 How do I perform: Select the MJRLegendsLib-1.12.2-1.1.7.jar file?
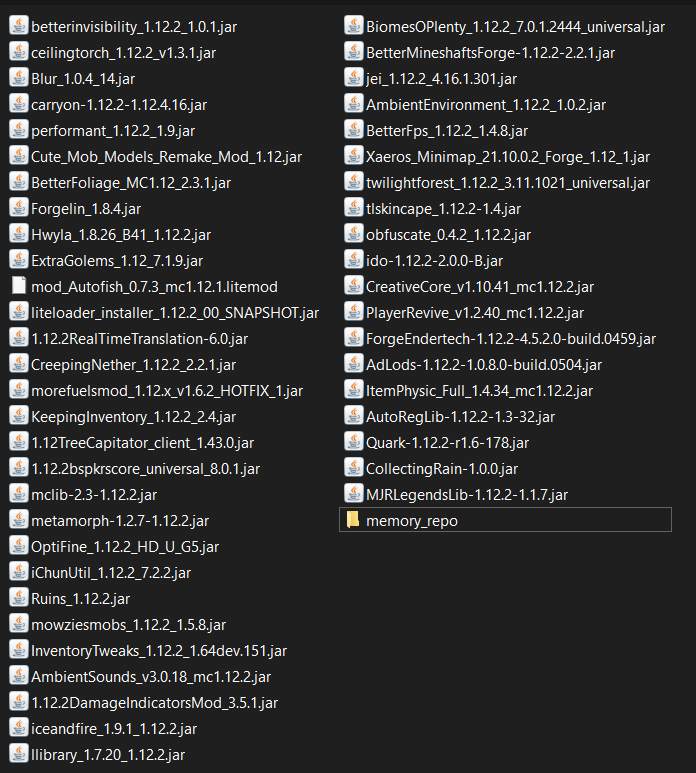point(467,494)
